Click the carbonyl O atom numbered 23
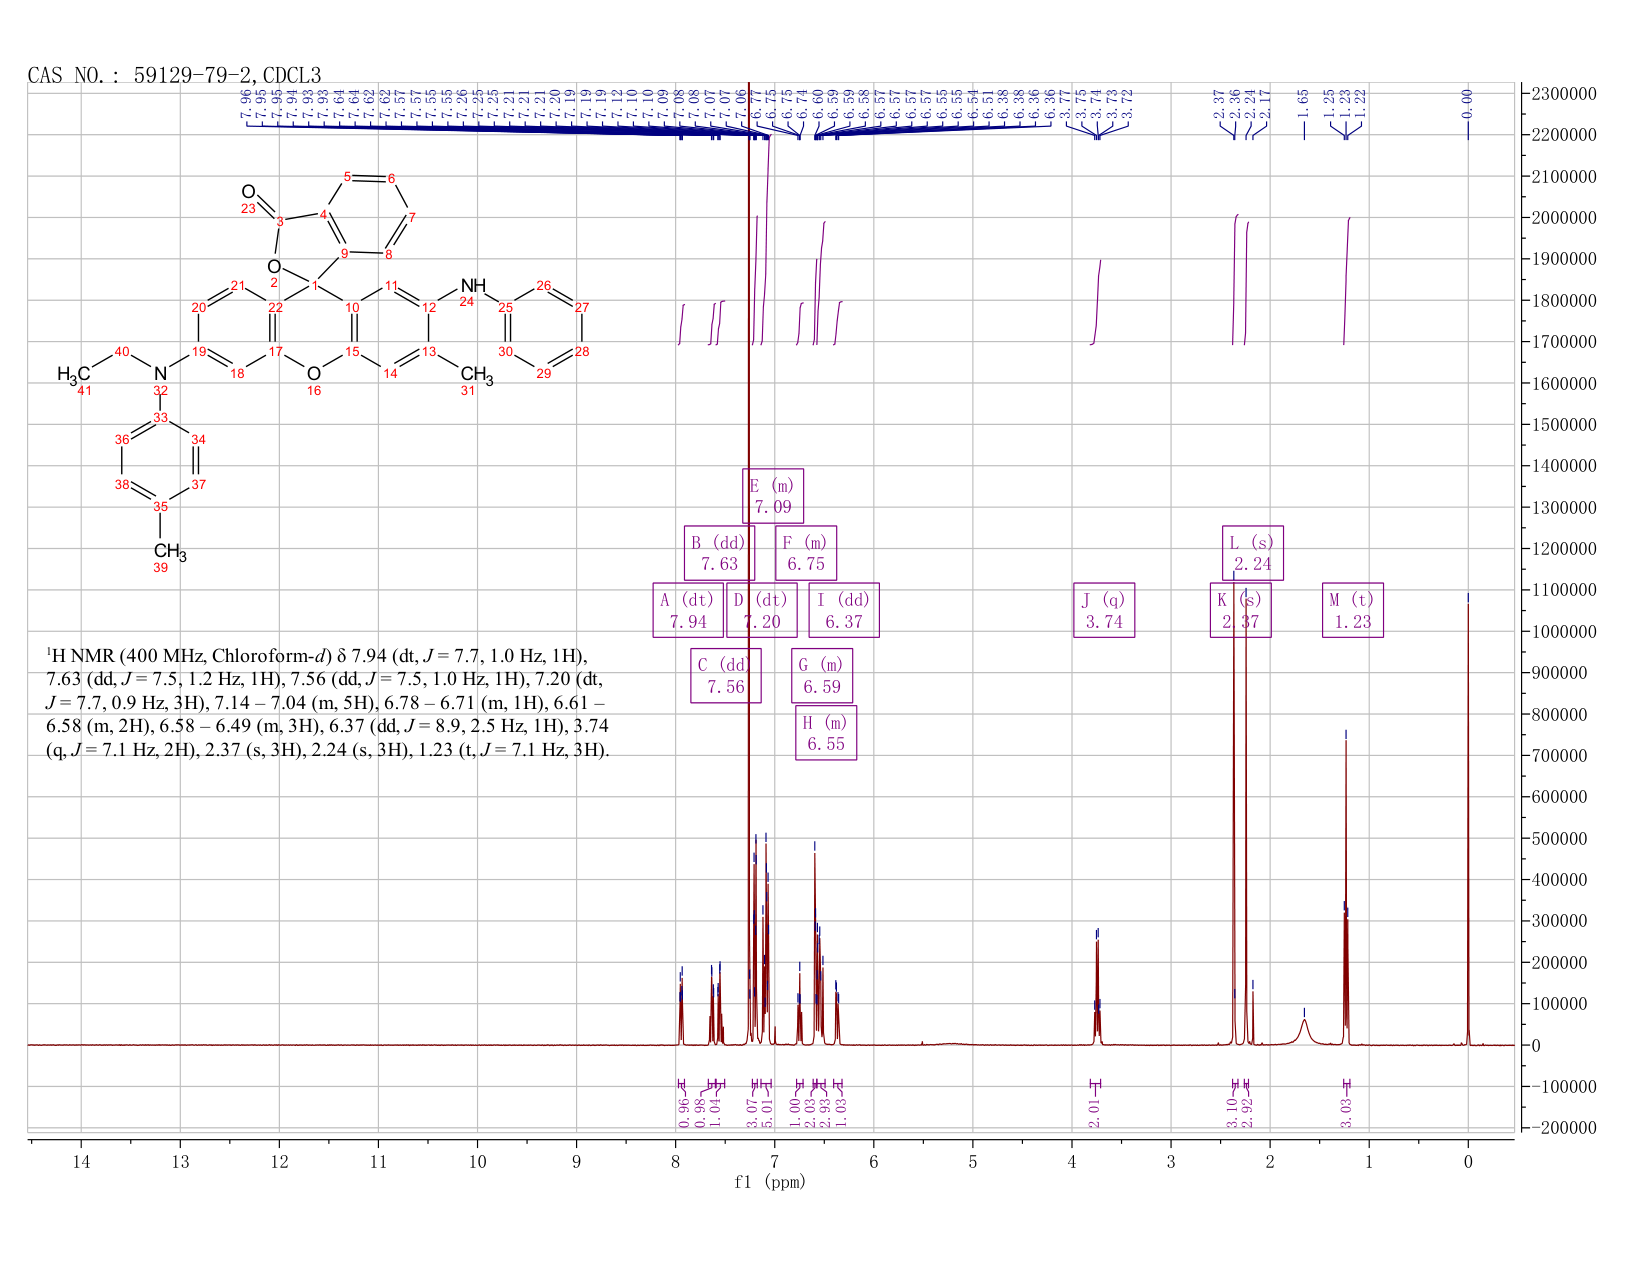Image resolution: width=1650 pixels, height=1275 pixels. (x=248, y=192)
